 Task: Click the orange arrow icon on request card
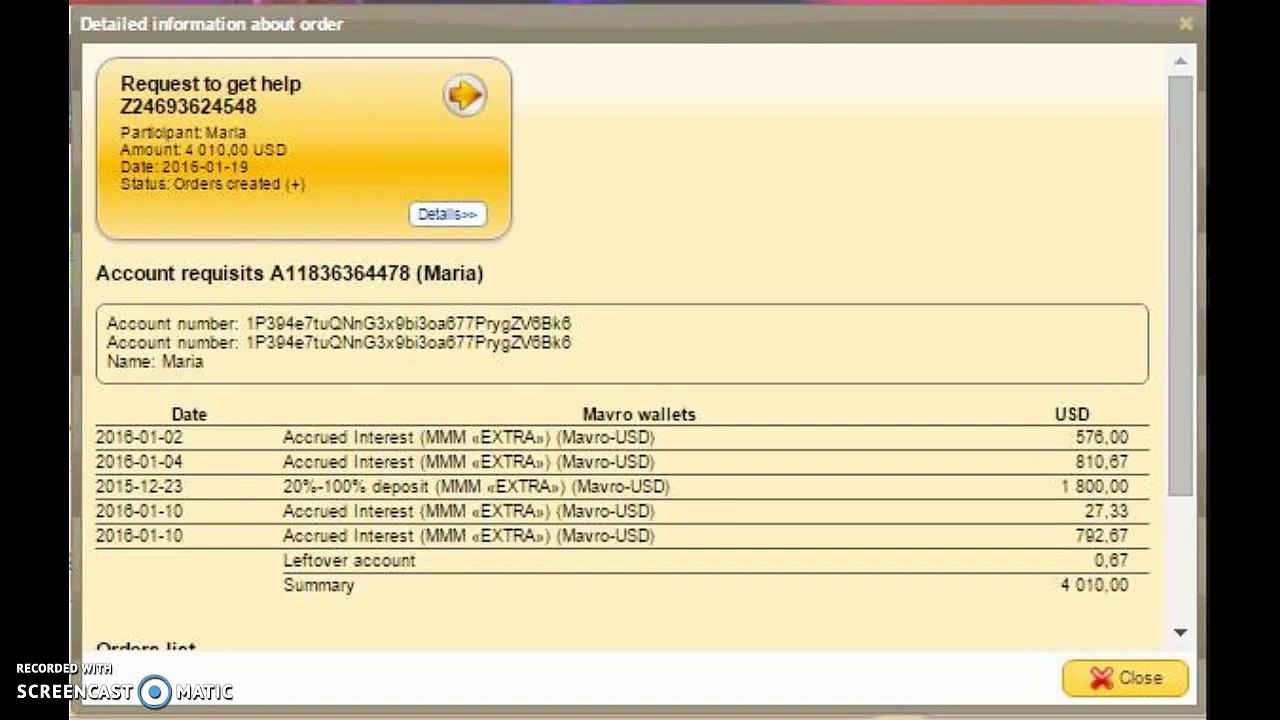[x=464, y=95]
